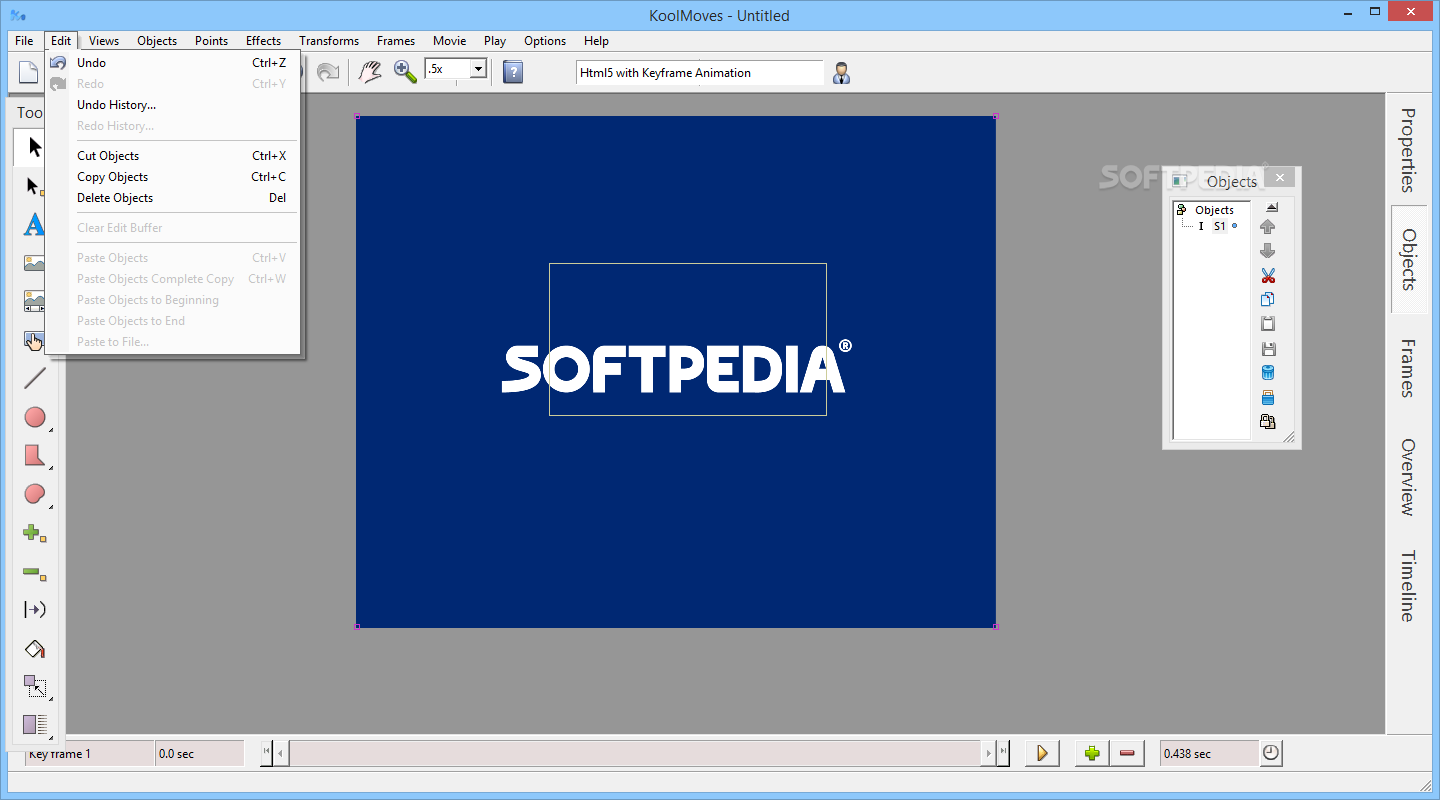Open the zoom level .5x dropdown
The height and width of the screenshot is (800, 1440).
click(478, 69)
